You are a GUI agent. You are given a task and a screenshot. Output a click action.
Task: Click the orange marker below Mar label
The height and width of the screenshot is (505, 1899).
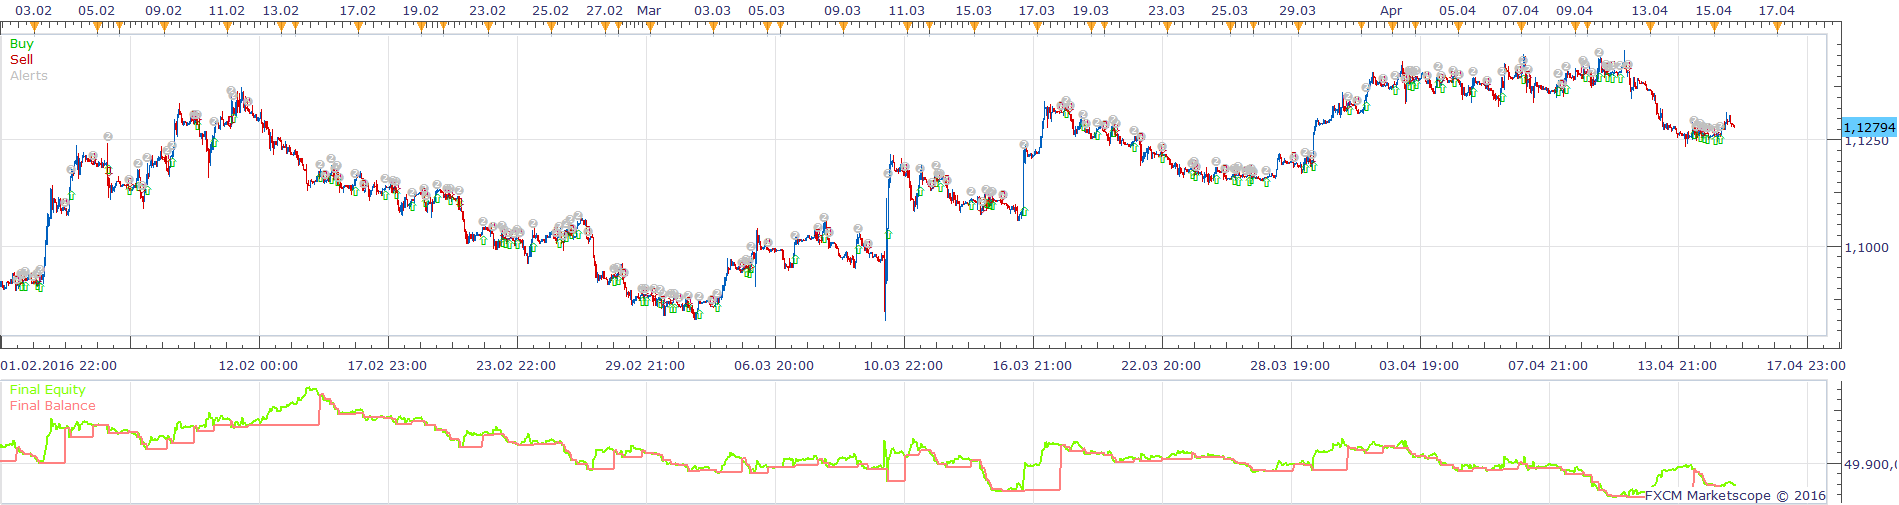click(x=650, y=27)
